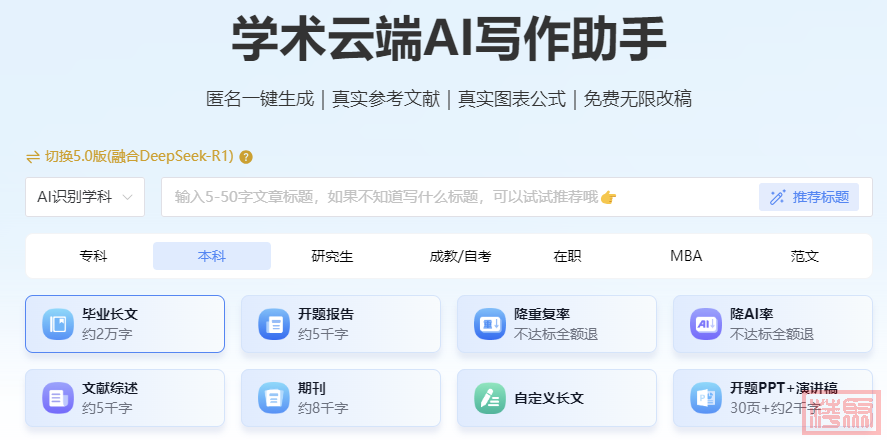Click the 自定义长文 pencil icon
The width and height of the screenshot is (887, 440).
490,398
